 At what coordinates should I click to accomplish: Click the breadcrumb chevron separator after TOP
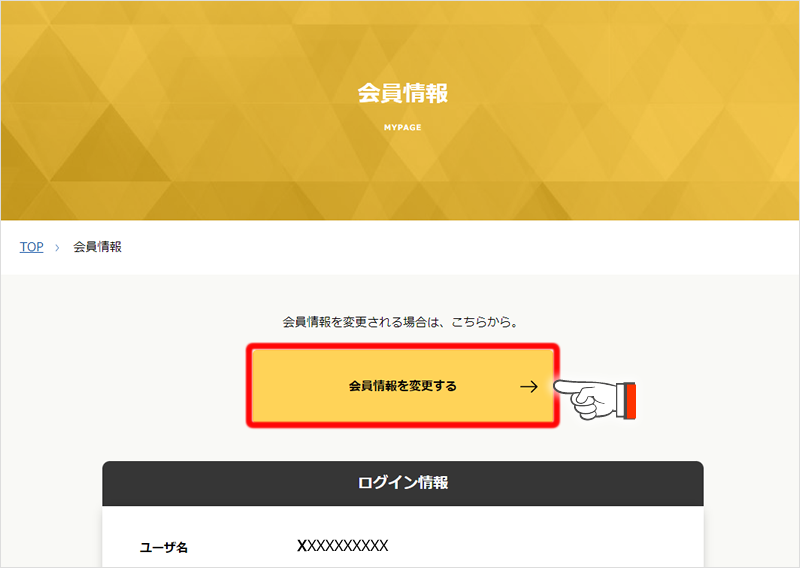coord(57,248)
